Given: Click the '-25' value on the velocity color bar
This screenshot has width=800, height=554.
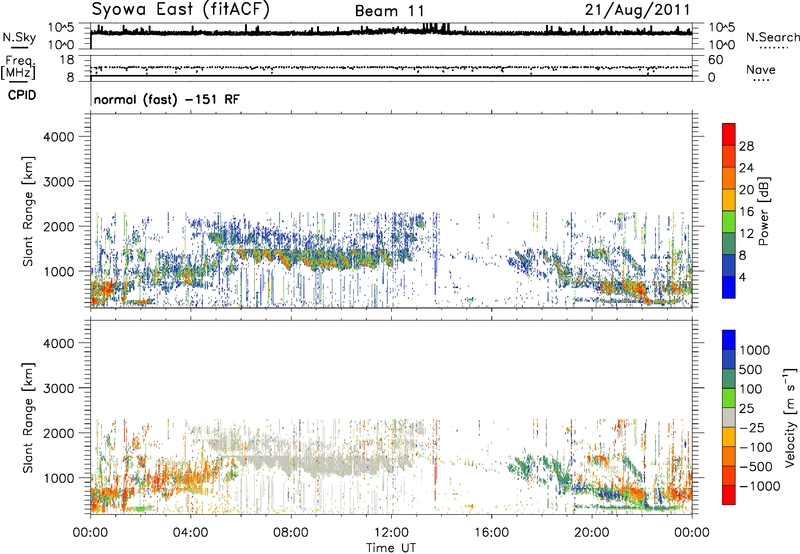Looking at the screenshot, I should pos(752,428).
